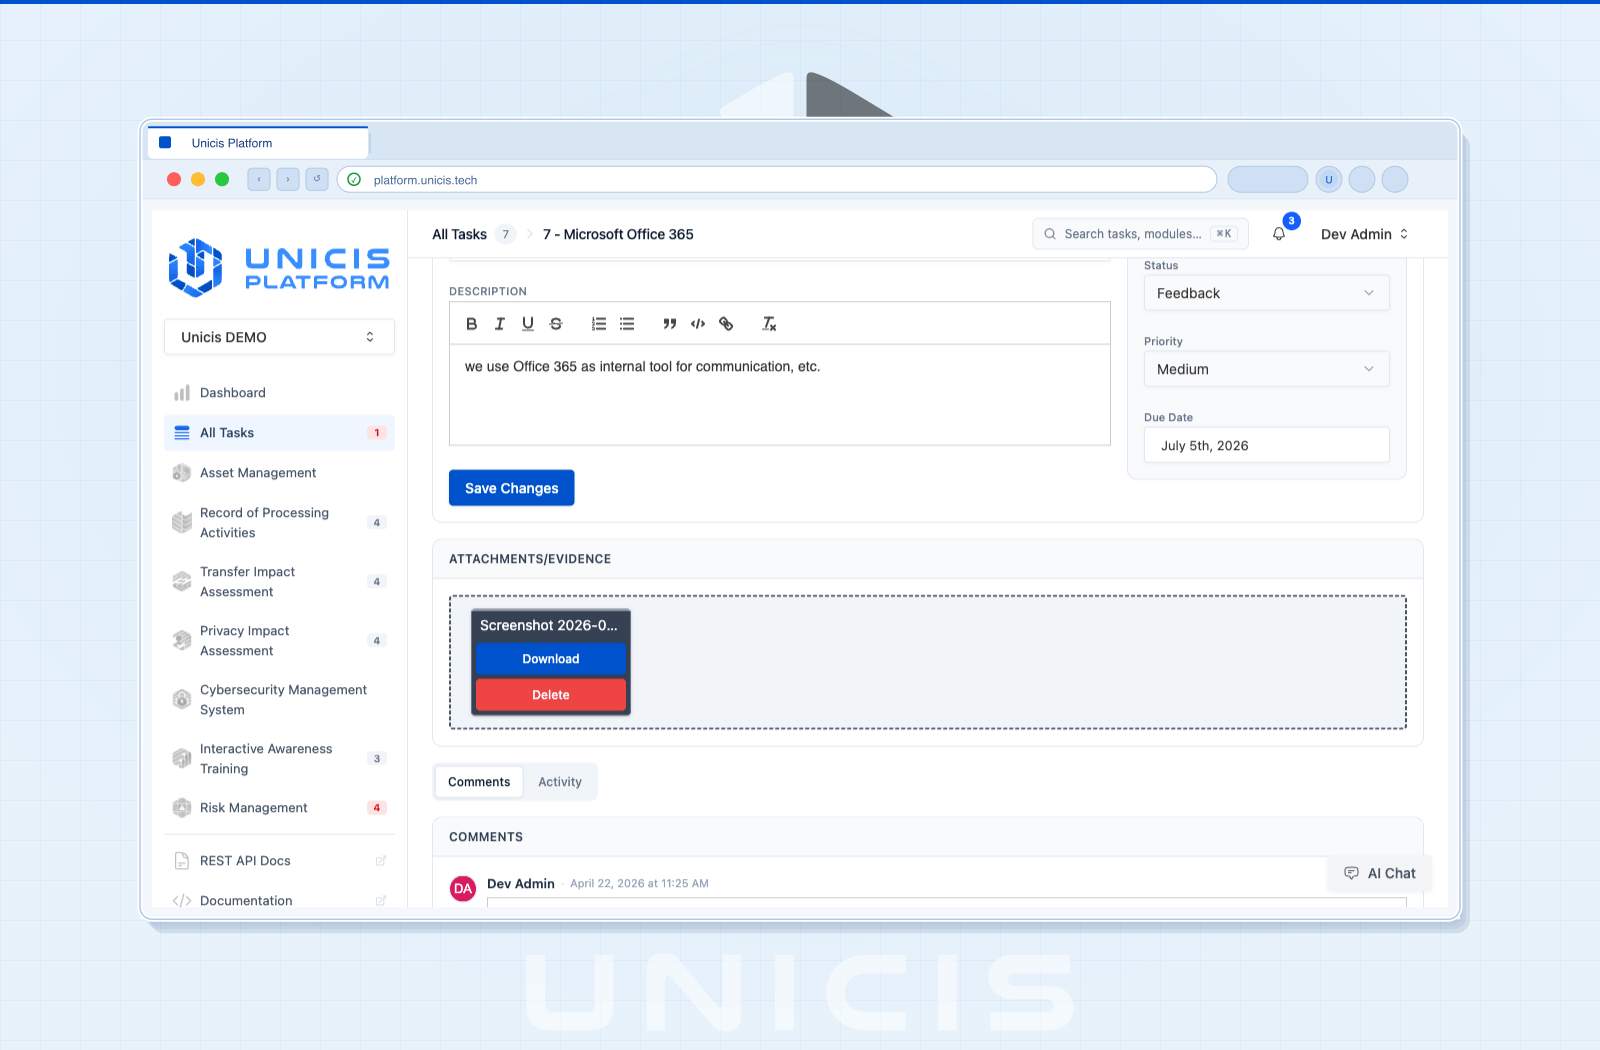The image size is (1600, 1050).
Task: Click the platform.unicis.tech address bar
Action: [x=777, y=180]
